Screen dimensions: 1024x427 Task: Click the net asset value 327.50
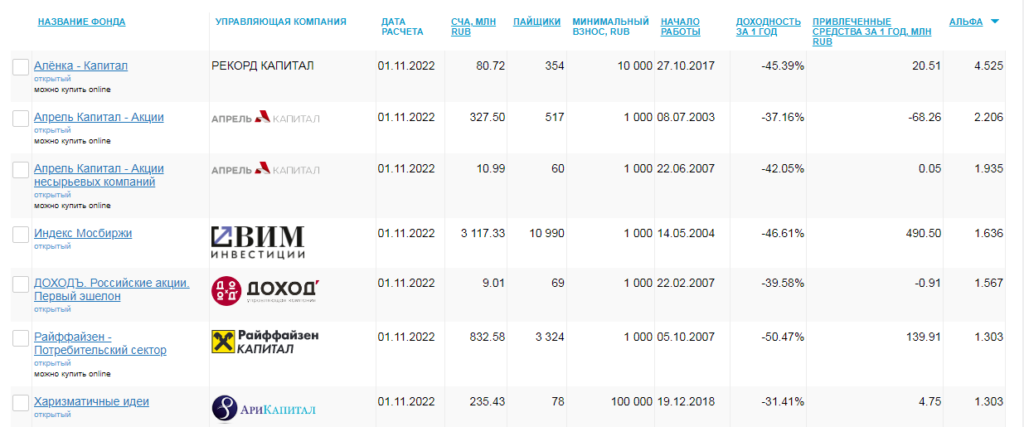pos(487,117)
